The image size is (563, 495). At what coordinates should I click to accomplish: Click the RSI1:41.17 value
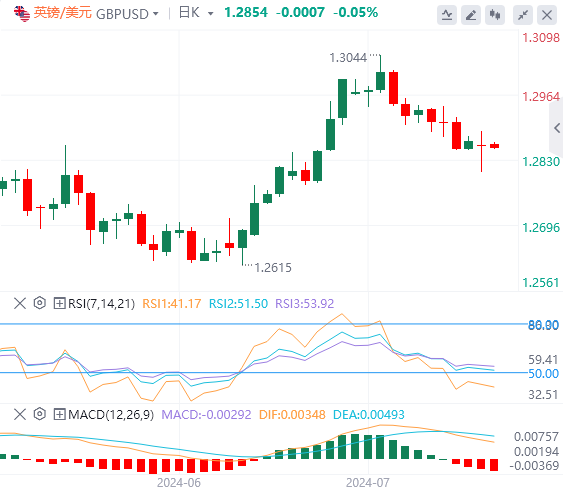[172, 304]
